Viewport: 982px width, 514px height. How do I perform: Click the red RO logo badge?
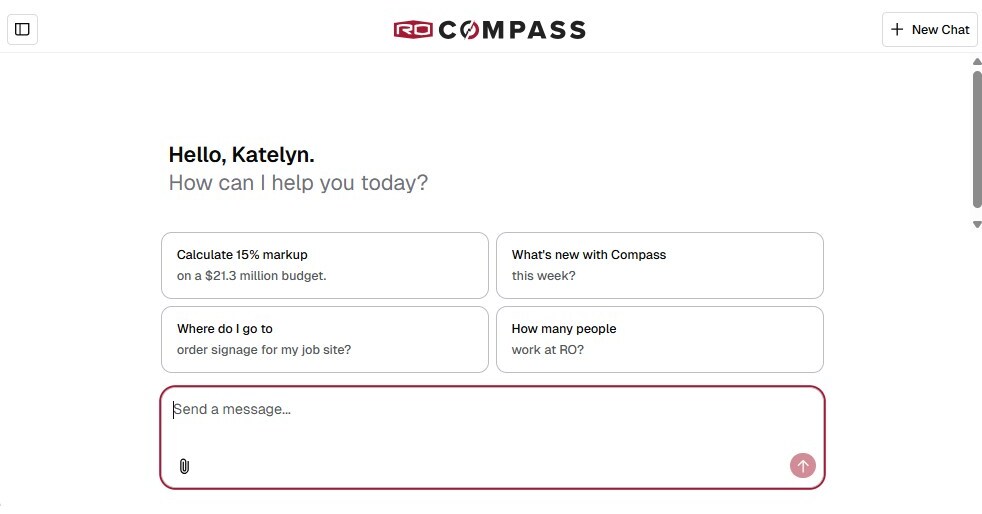[413, 30]
